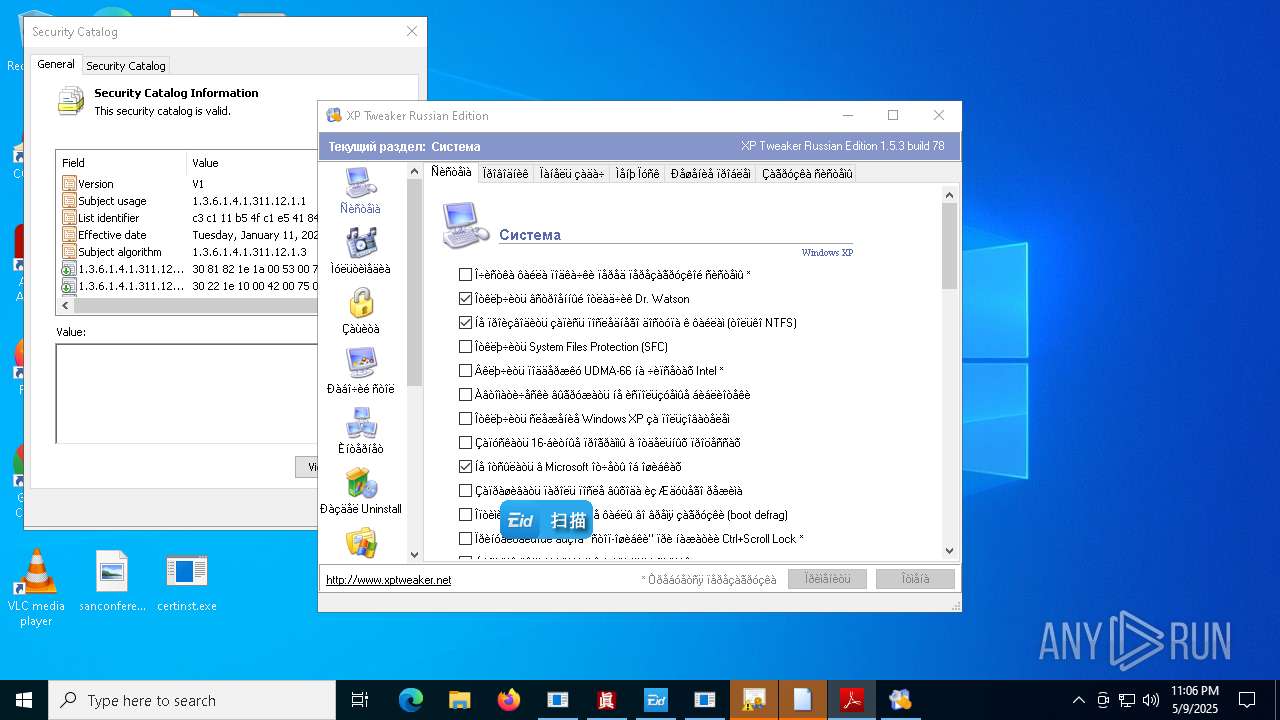This screenshot has height=720, width=1280.
Task: Click main panel scroll up arrow
Action: 950,195
